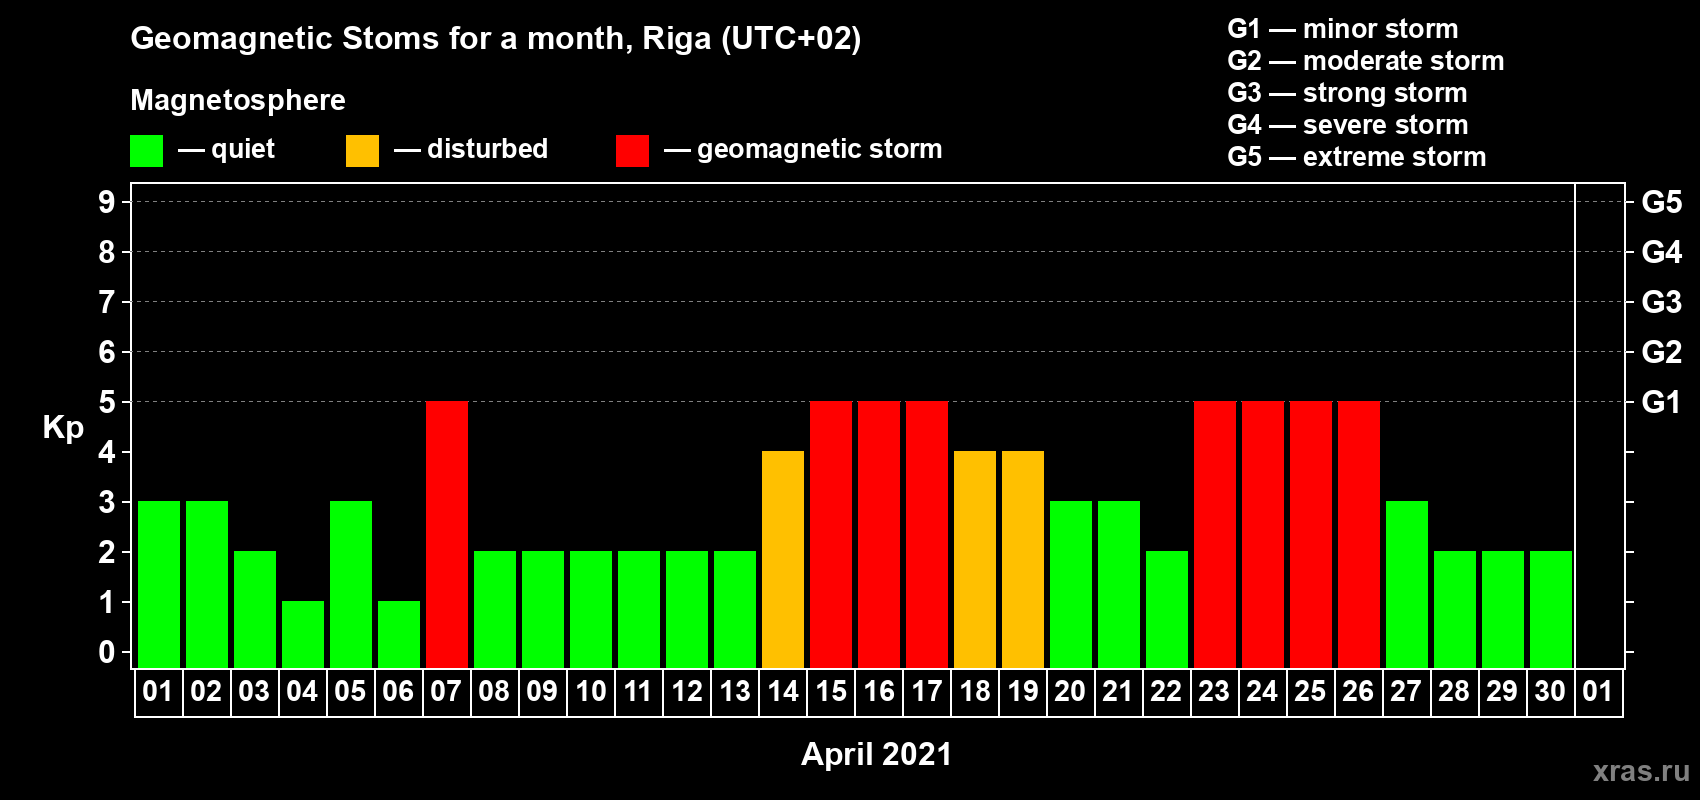Click the Kp value 5 on left axis

click(107, 402)
